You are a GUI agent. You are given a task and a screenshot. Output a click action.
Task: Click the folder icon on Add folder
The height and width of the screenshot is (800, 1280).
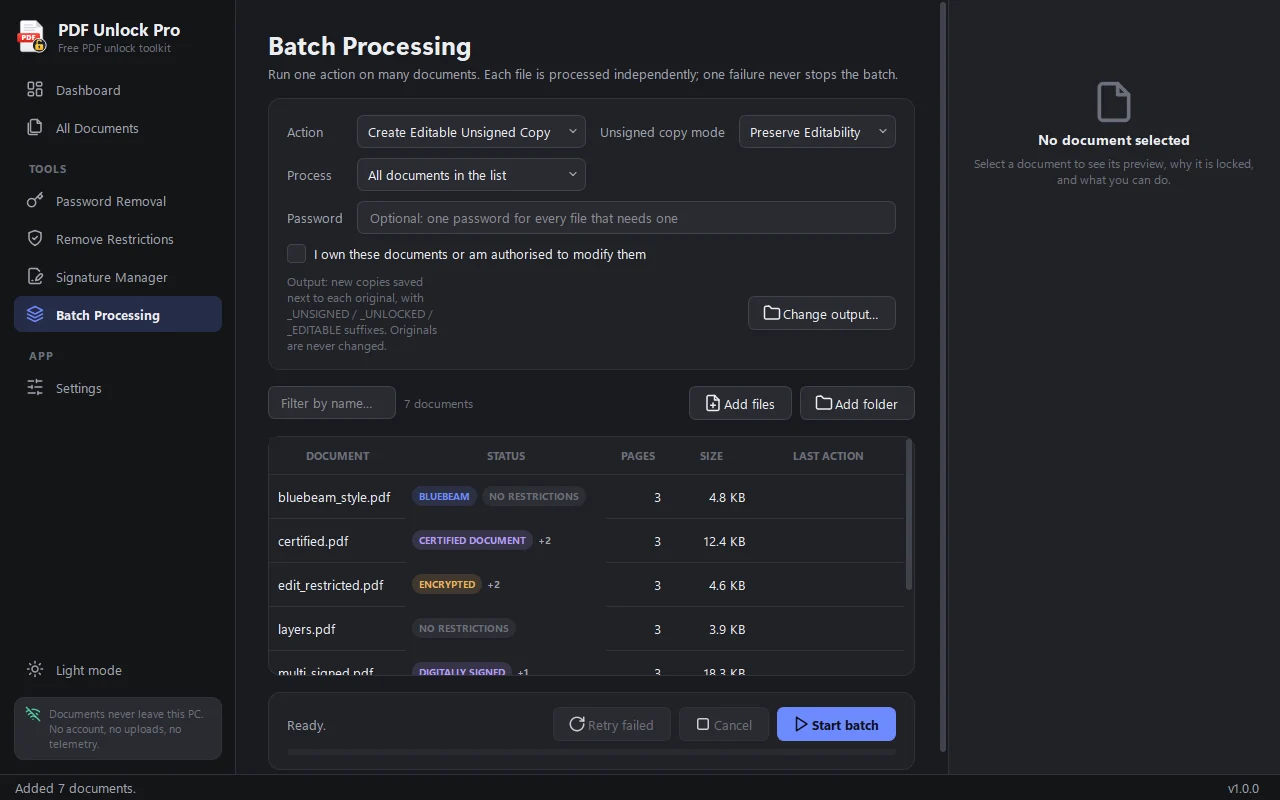pos(824,403)
